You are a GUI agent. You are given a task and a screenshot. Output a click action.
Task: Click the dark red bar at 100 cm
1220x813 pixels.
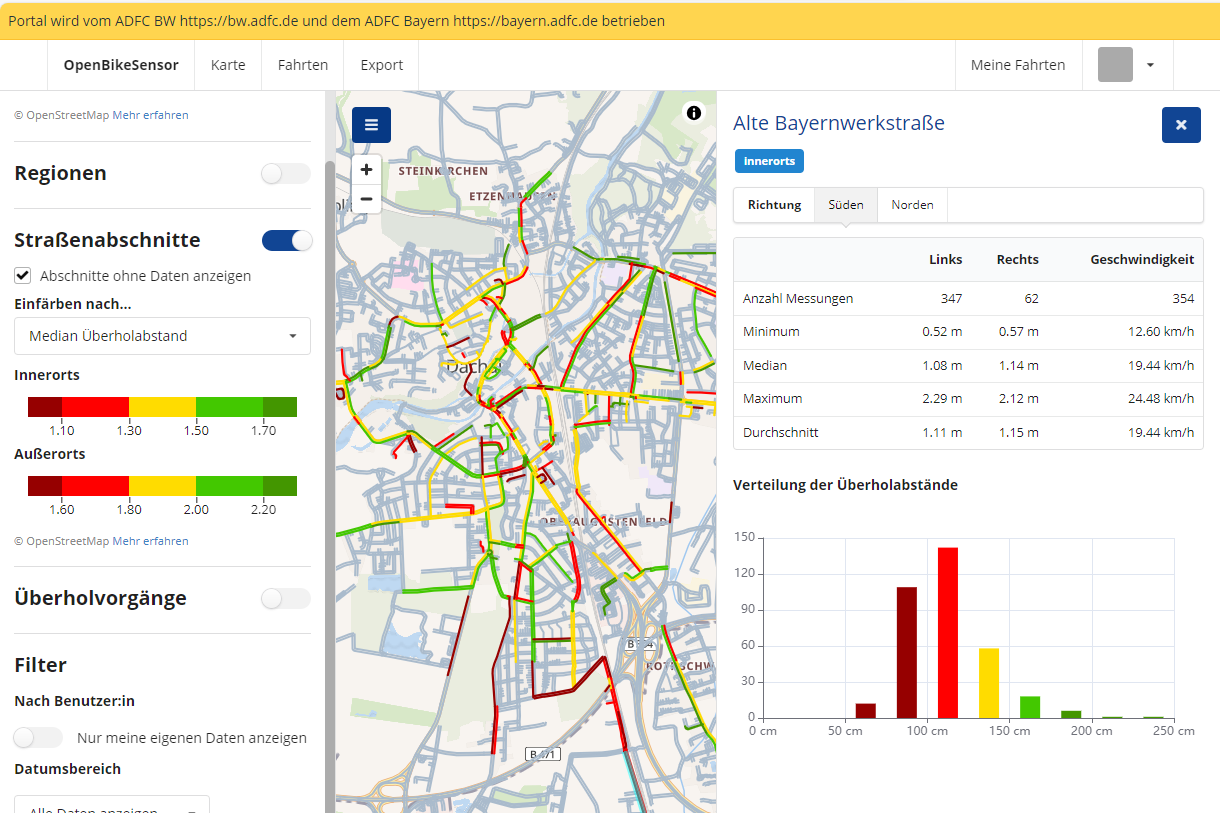click(x=907, y=652)
